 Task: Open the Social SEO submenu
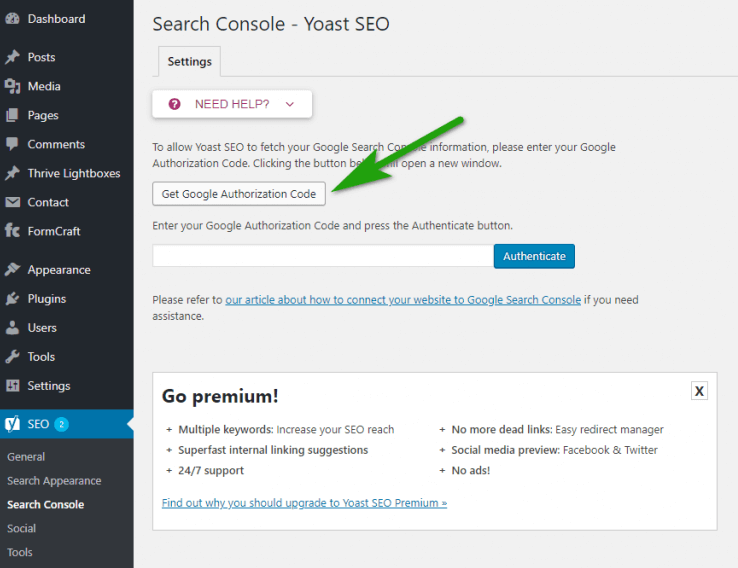pyautogui.click(x=21, y=528)
